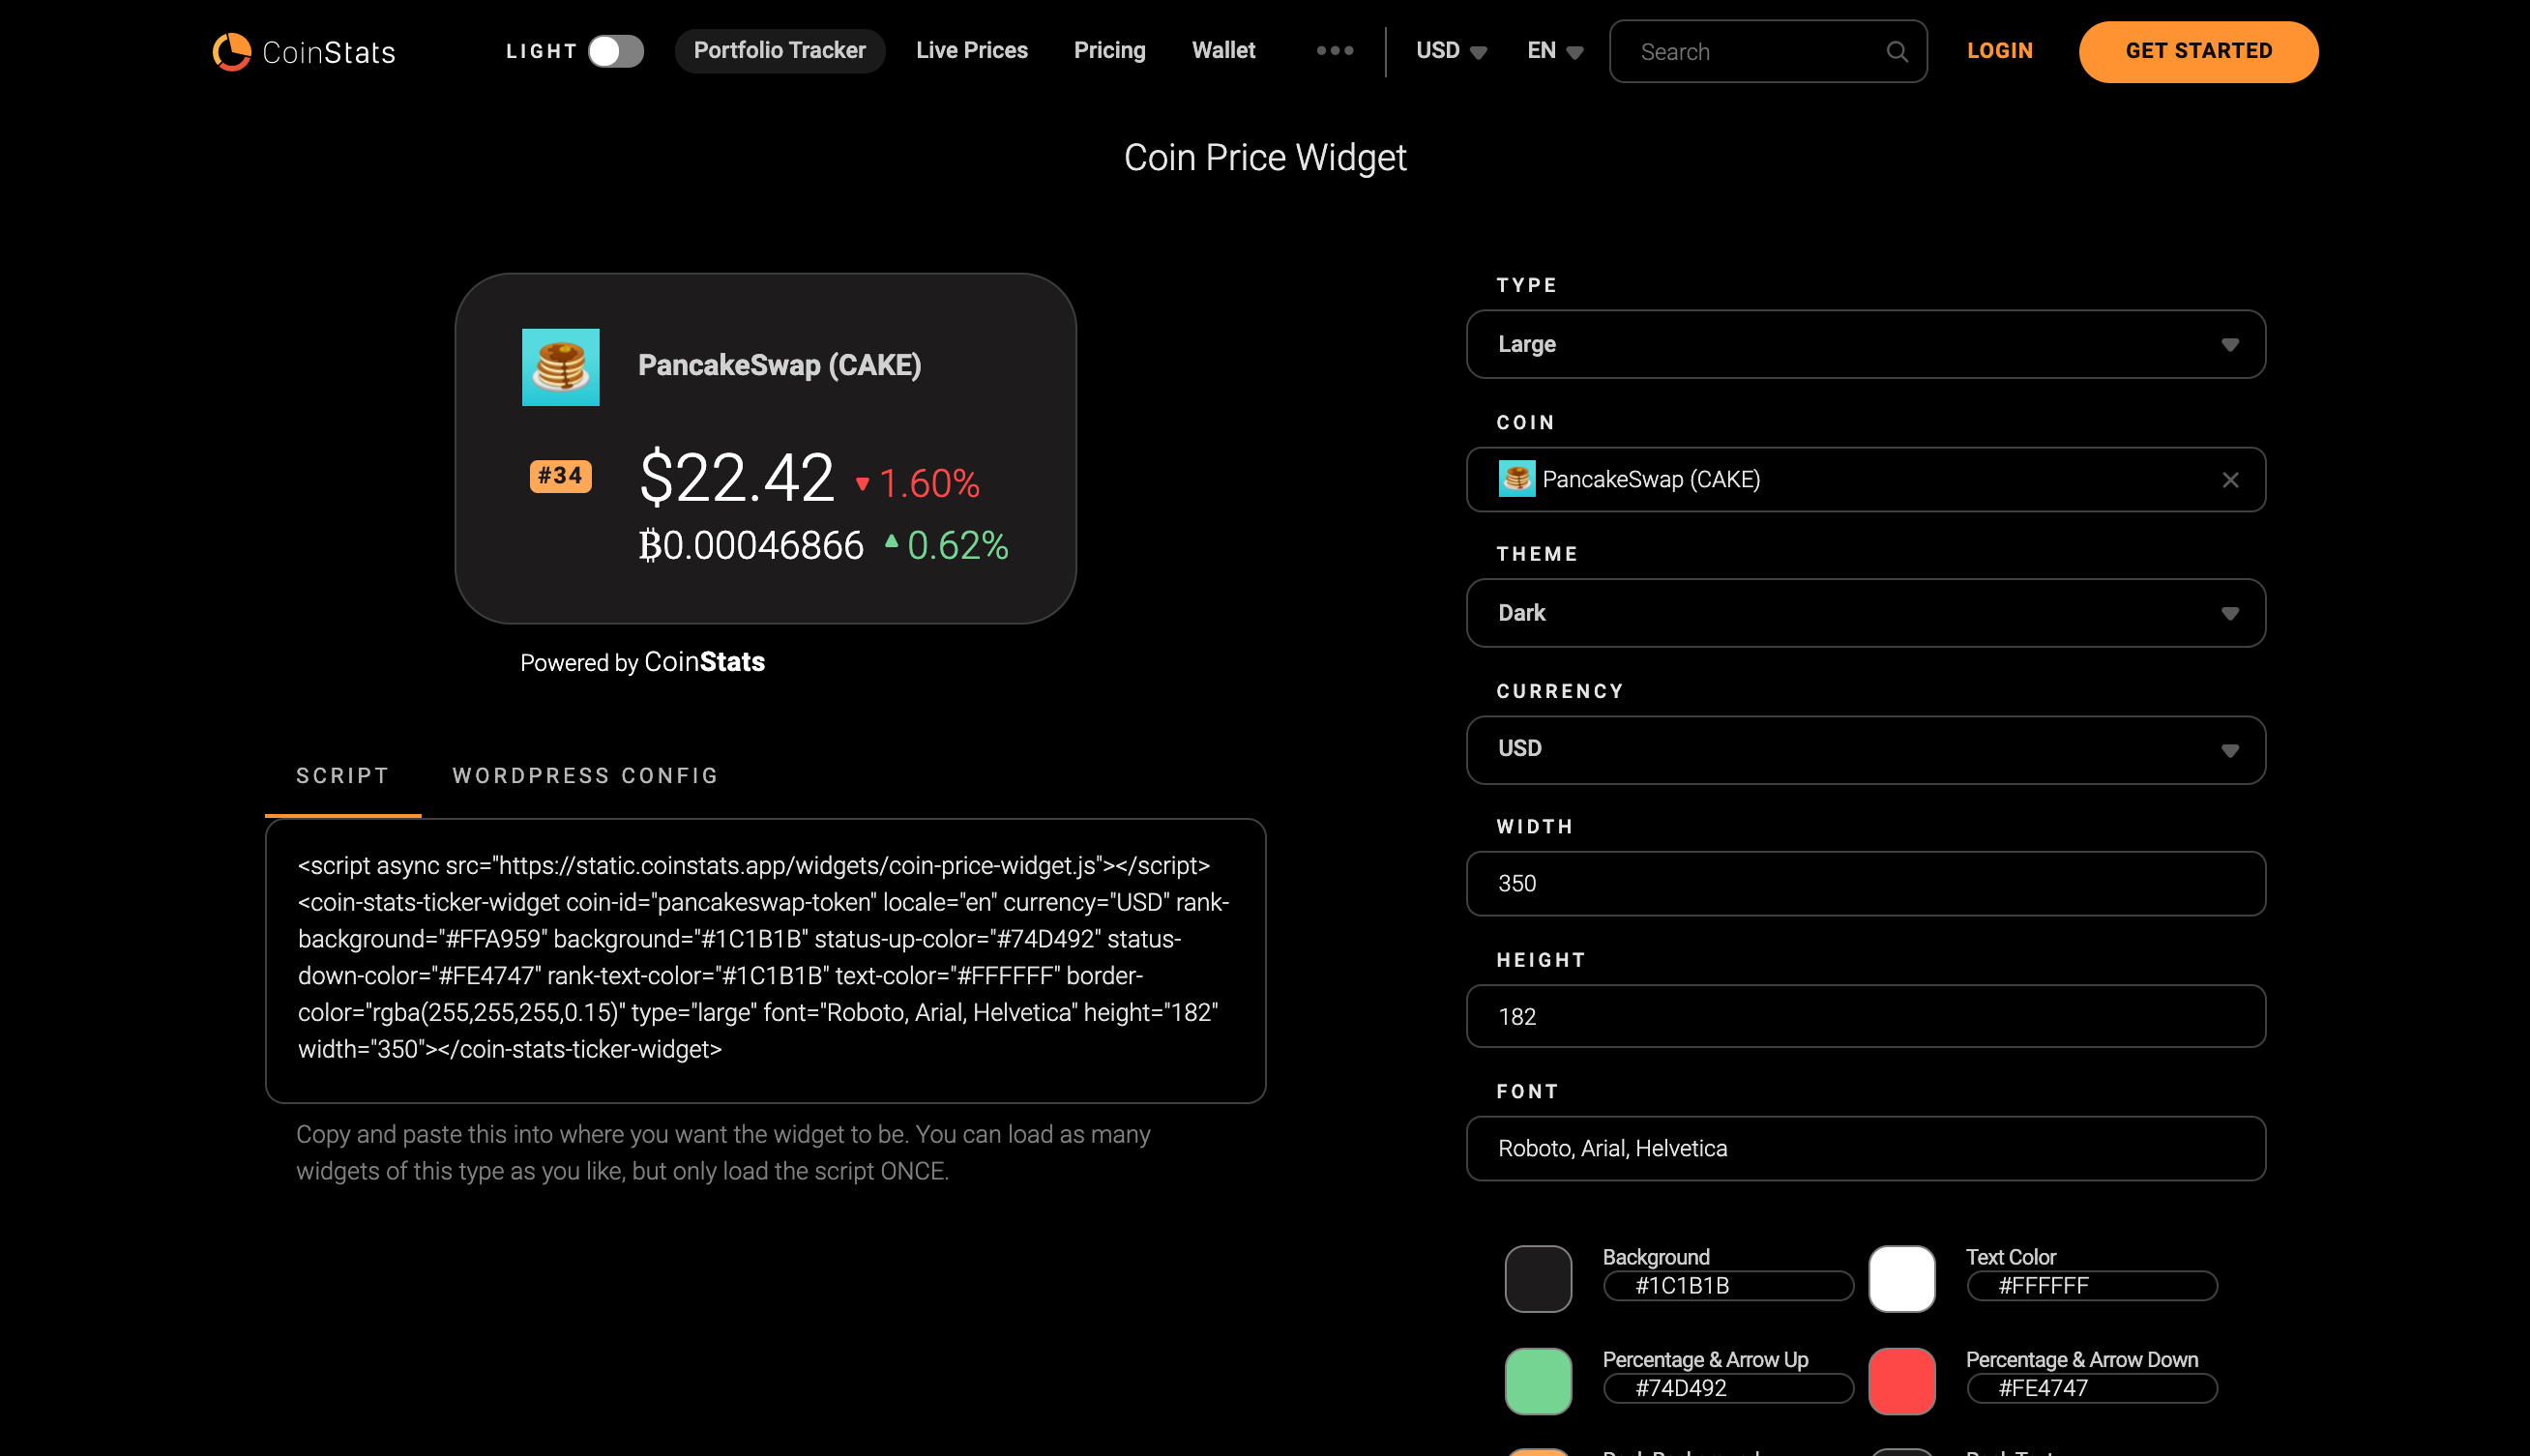
Task: Click the $22.42 price value
Action: [736, 478]
